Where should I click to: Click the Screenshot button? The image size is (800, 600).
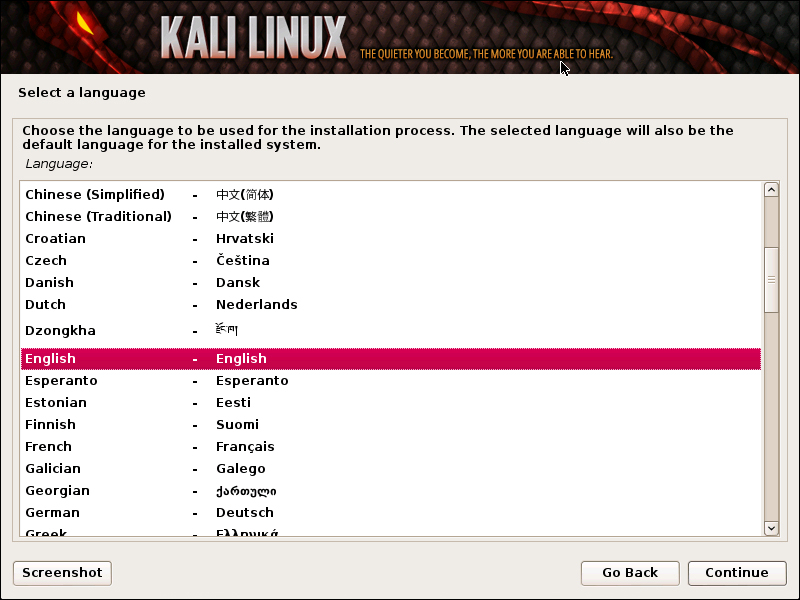[x=62, y=573]
